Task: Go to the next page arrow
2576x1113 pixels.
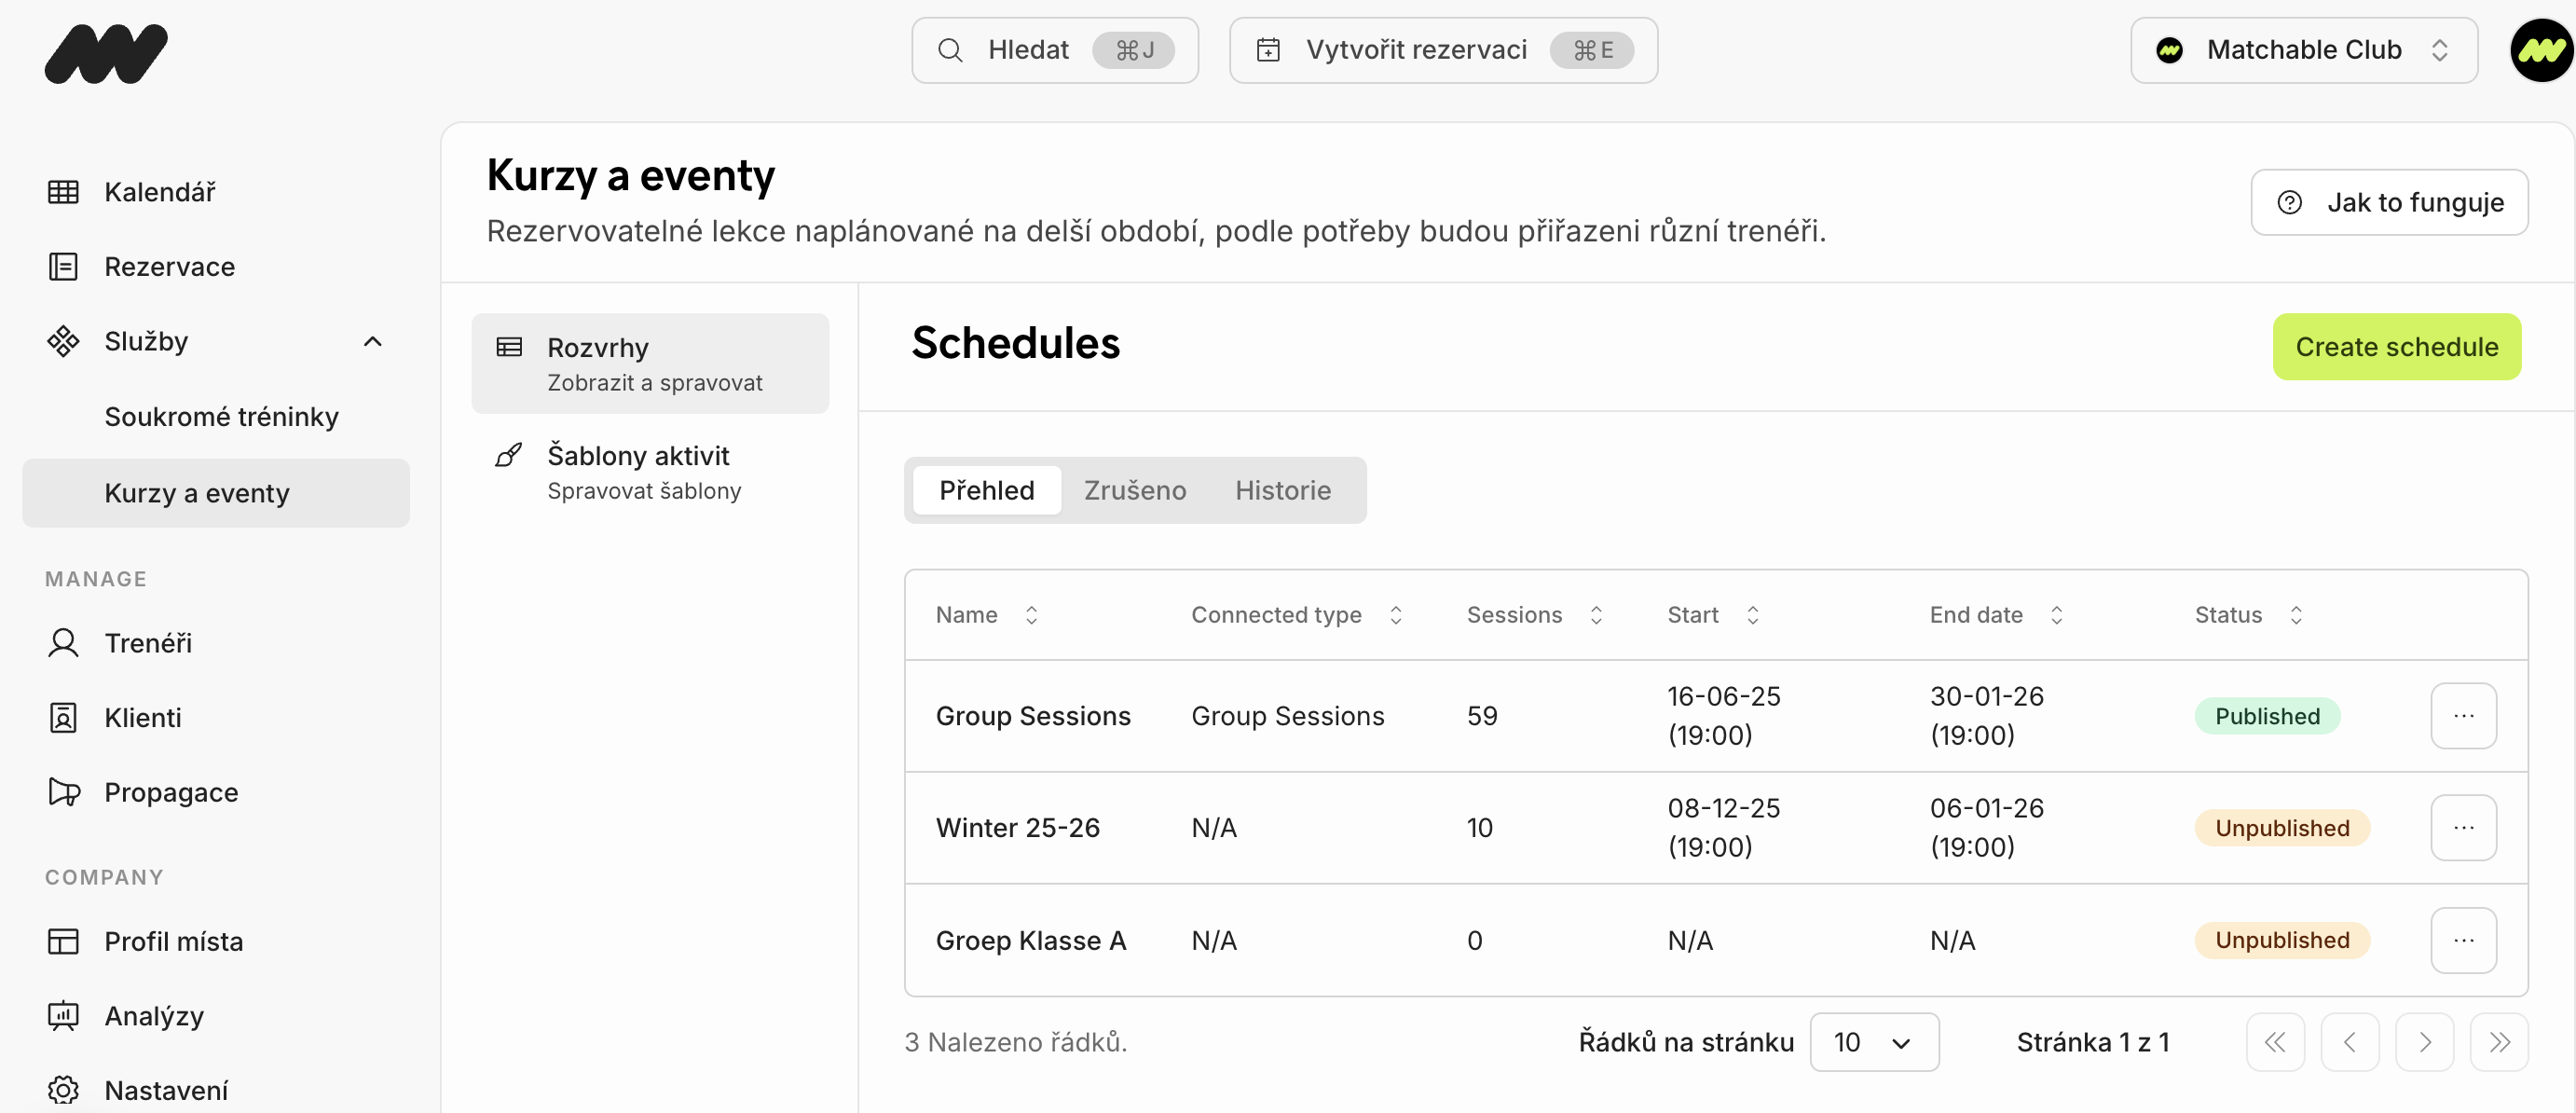Action: pyautogui.click(x=2424, y=1042)
